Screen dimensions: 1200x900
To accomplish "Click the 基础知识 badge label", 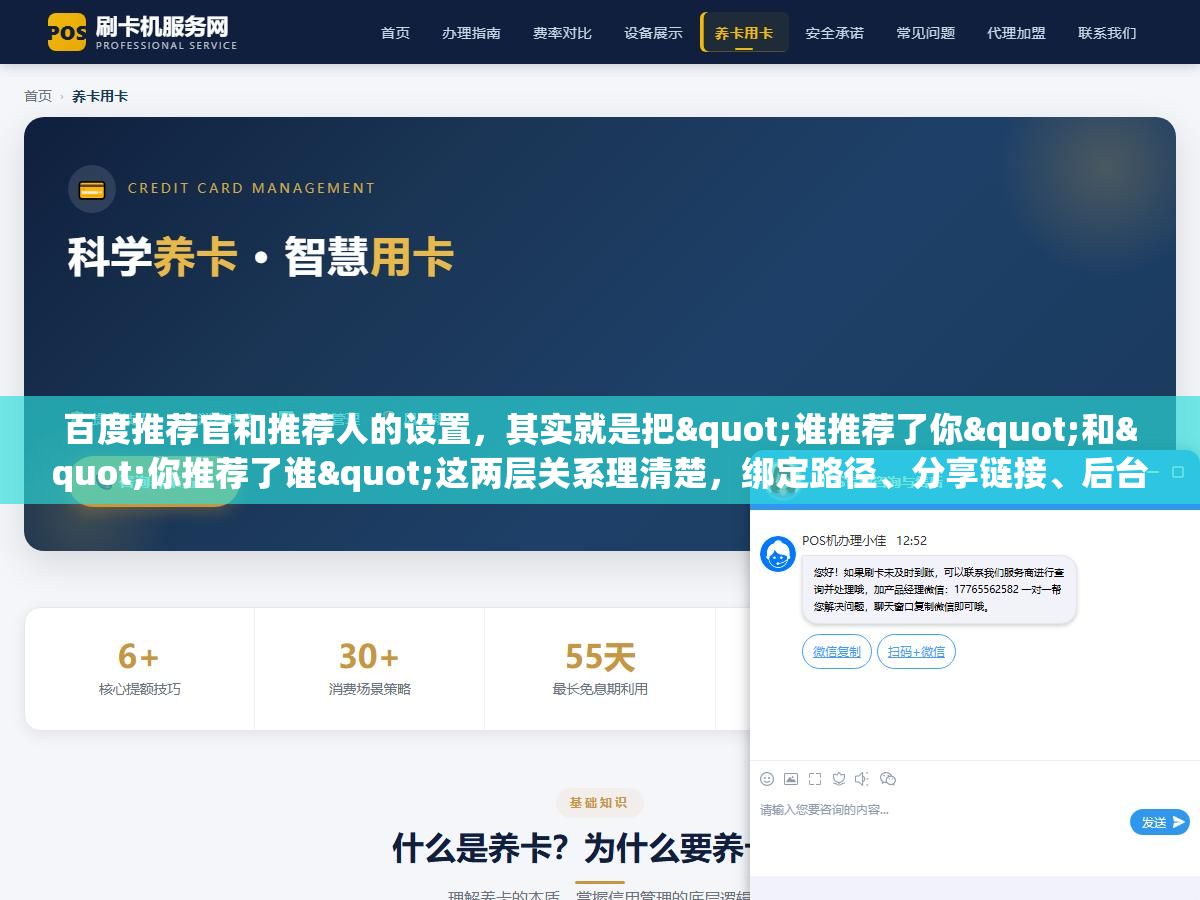I will [x=599, y=802].
